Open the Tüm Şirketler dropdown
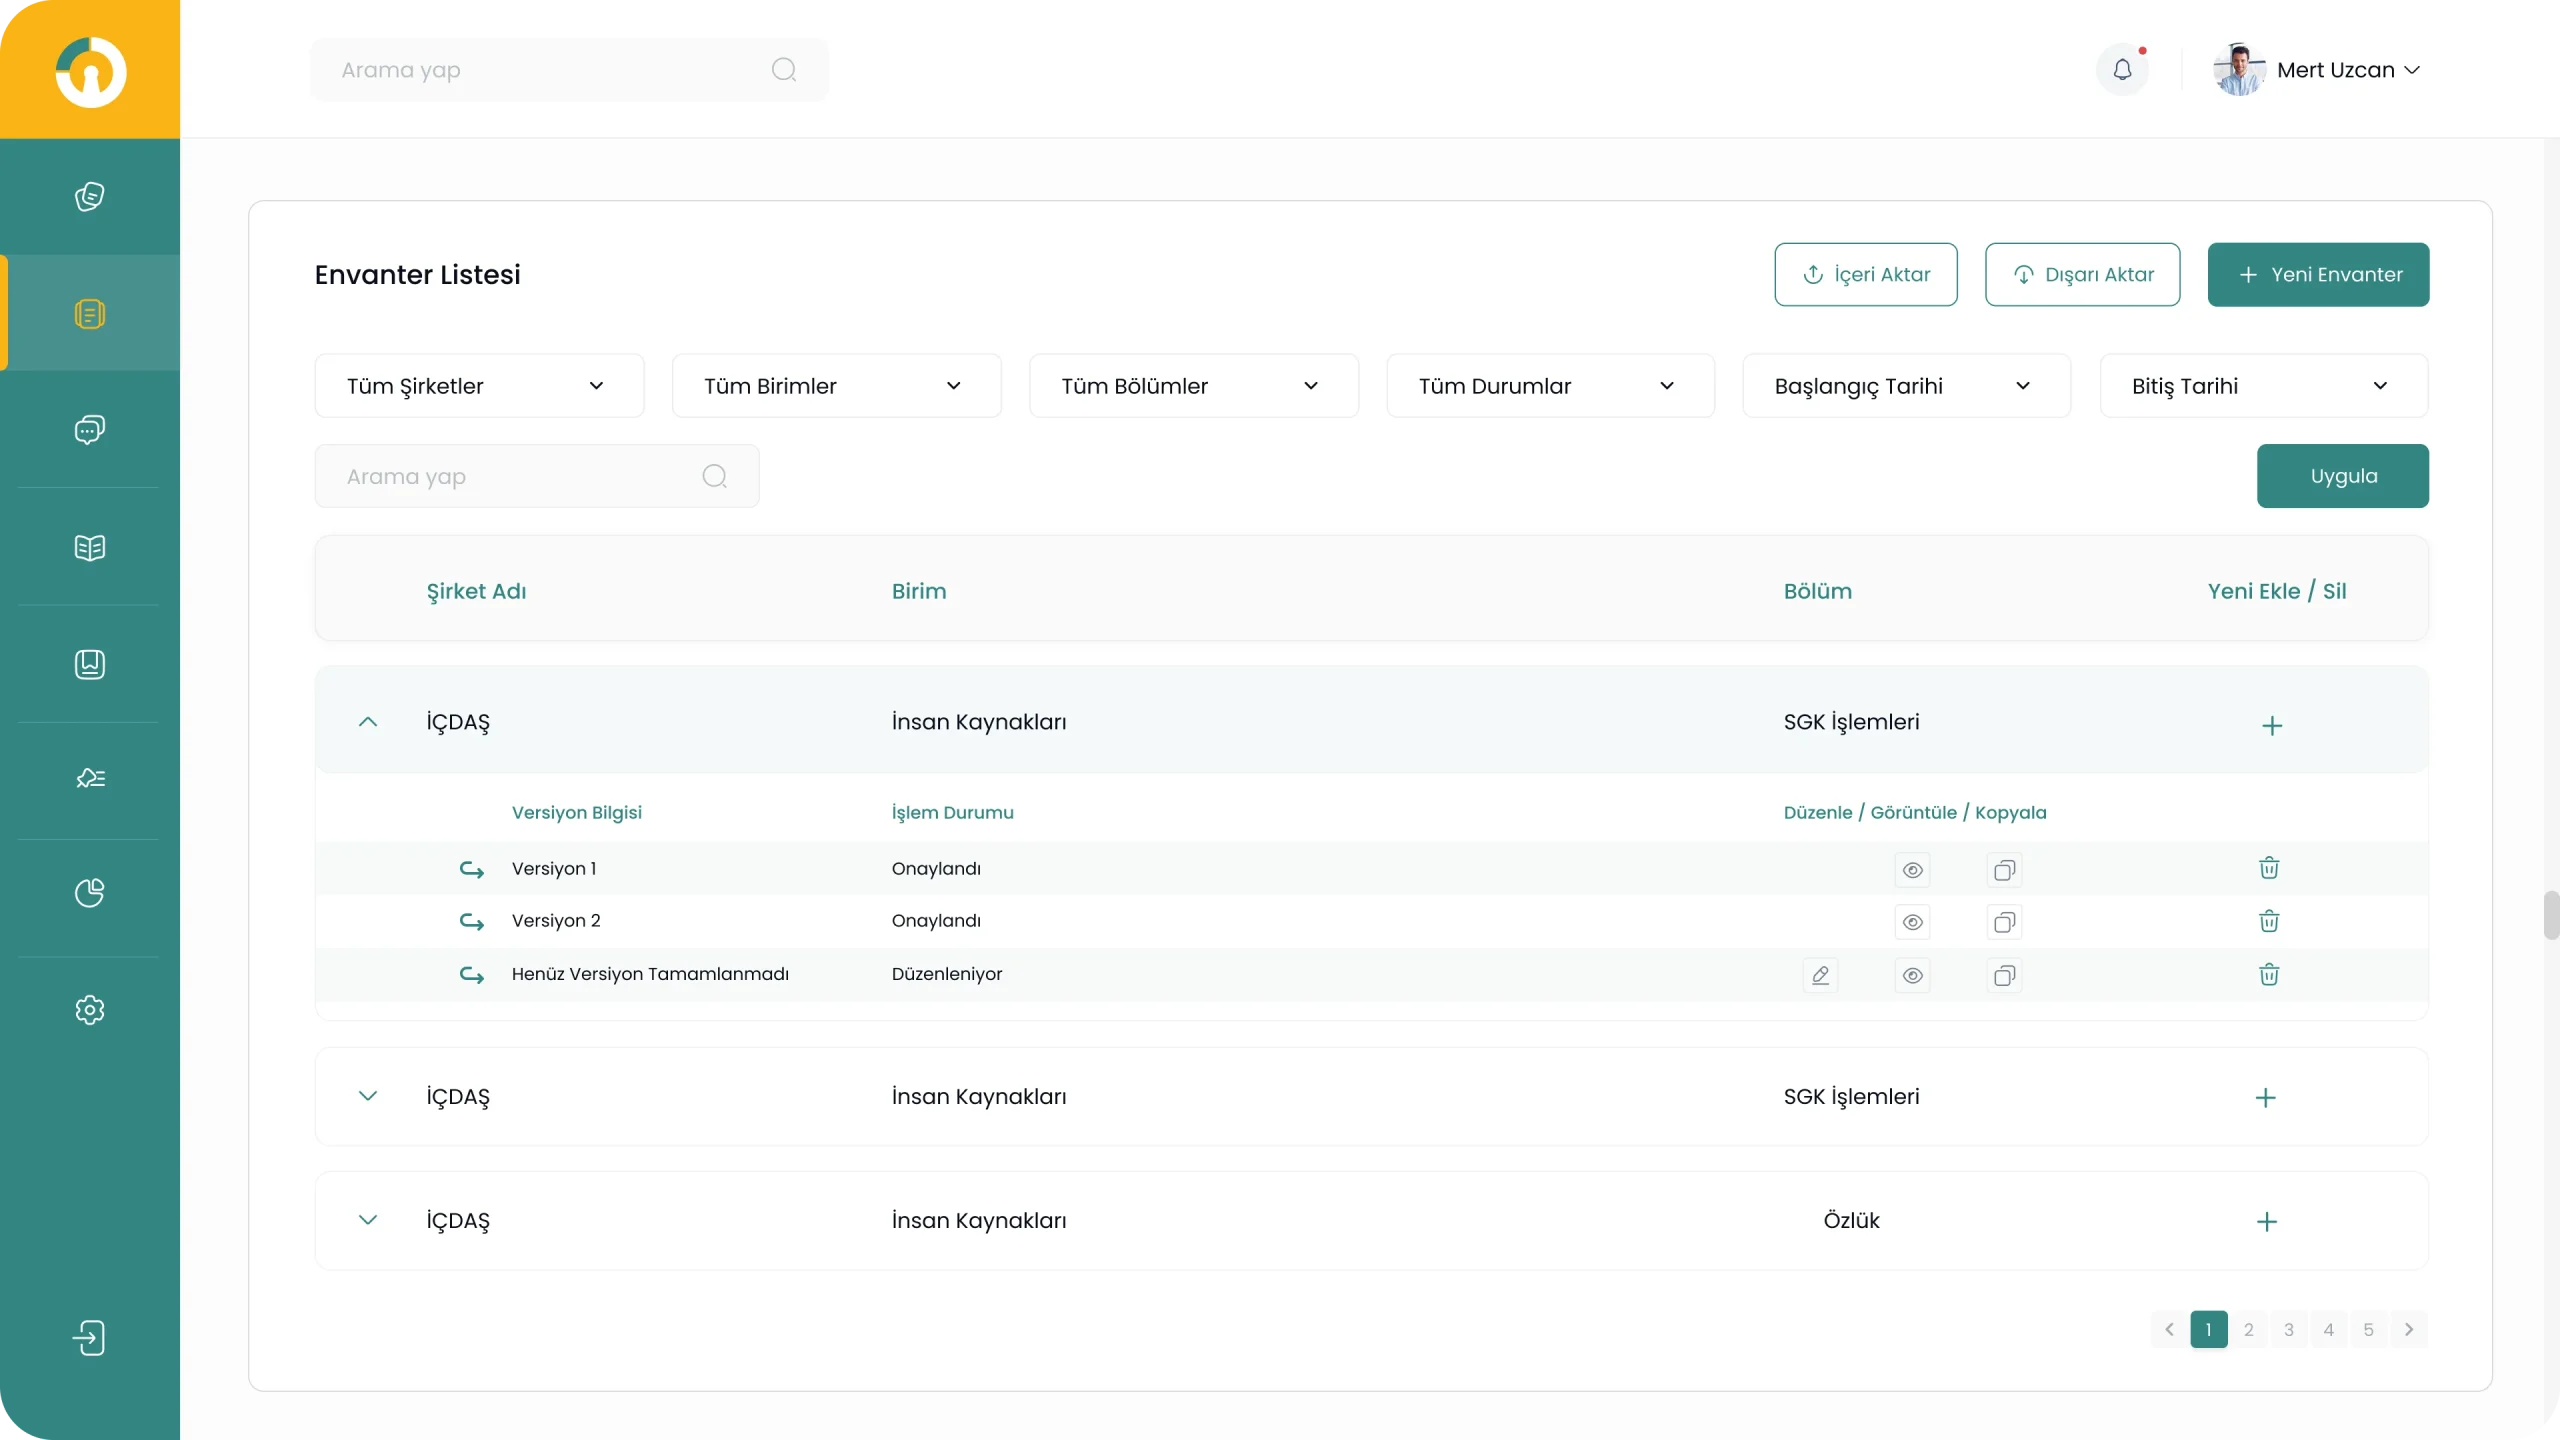Image resolution: width=2560 pixels, height=1440 pixels. [479, 386]
